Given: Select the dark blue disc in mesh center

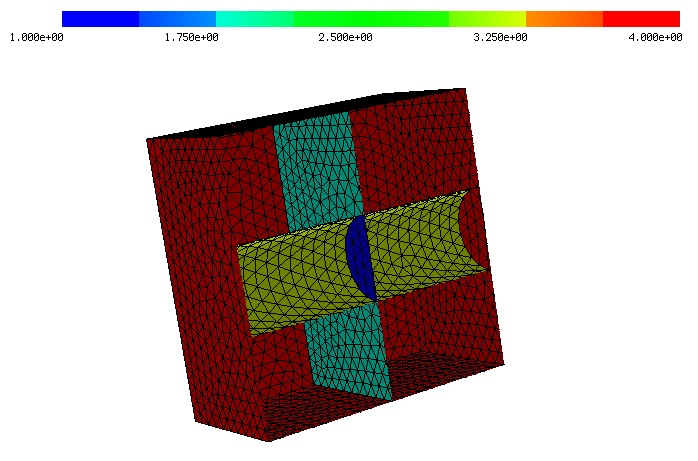Looking at the screenshot, I should pyautogui.click(x=360, y=258).
